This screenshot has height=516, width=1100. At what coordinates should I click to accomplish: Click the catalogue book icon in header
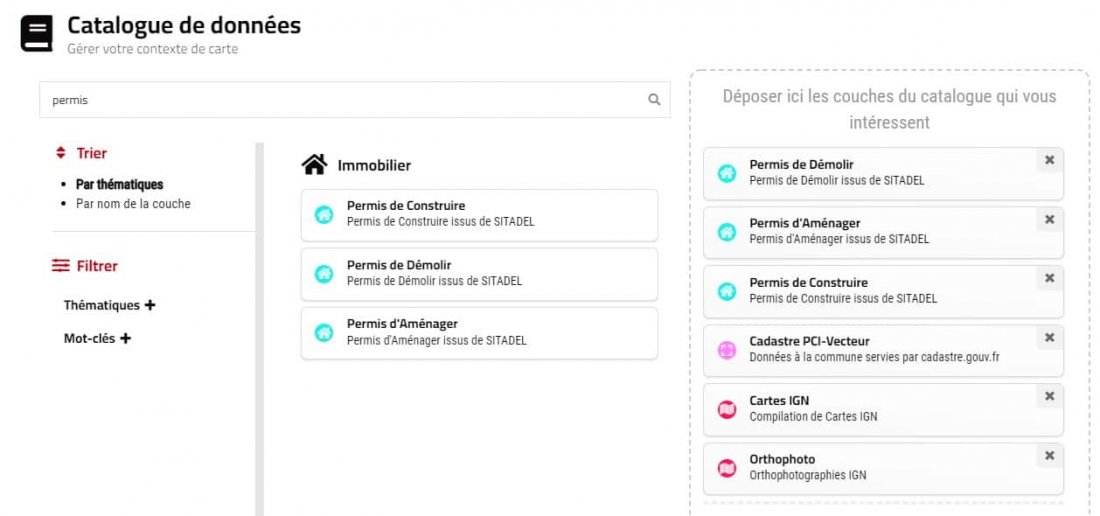(x=36, y=33)
